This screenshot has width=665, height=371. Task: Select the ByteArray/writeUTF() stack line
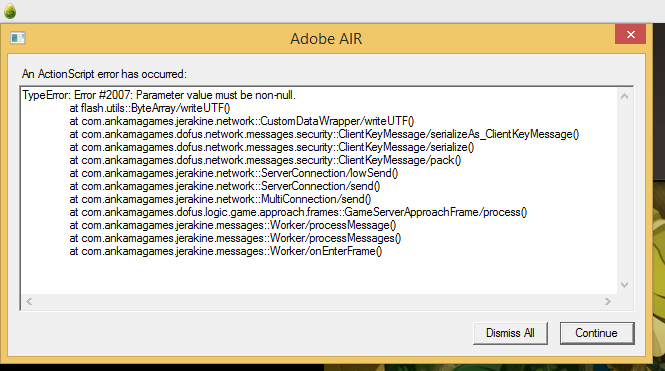(x=150, y=108)
